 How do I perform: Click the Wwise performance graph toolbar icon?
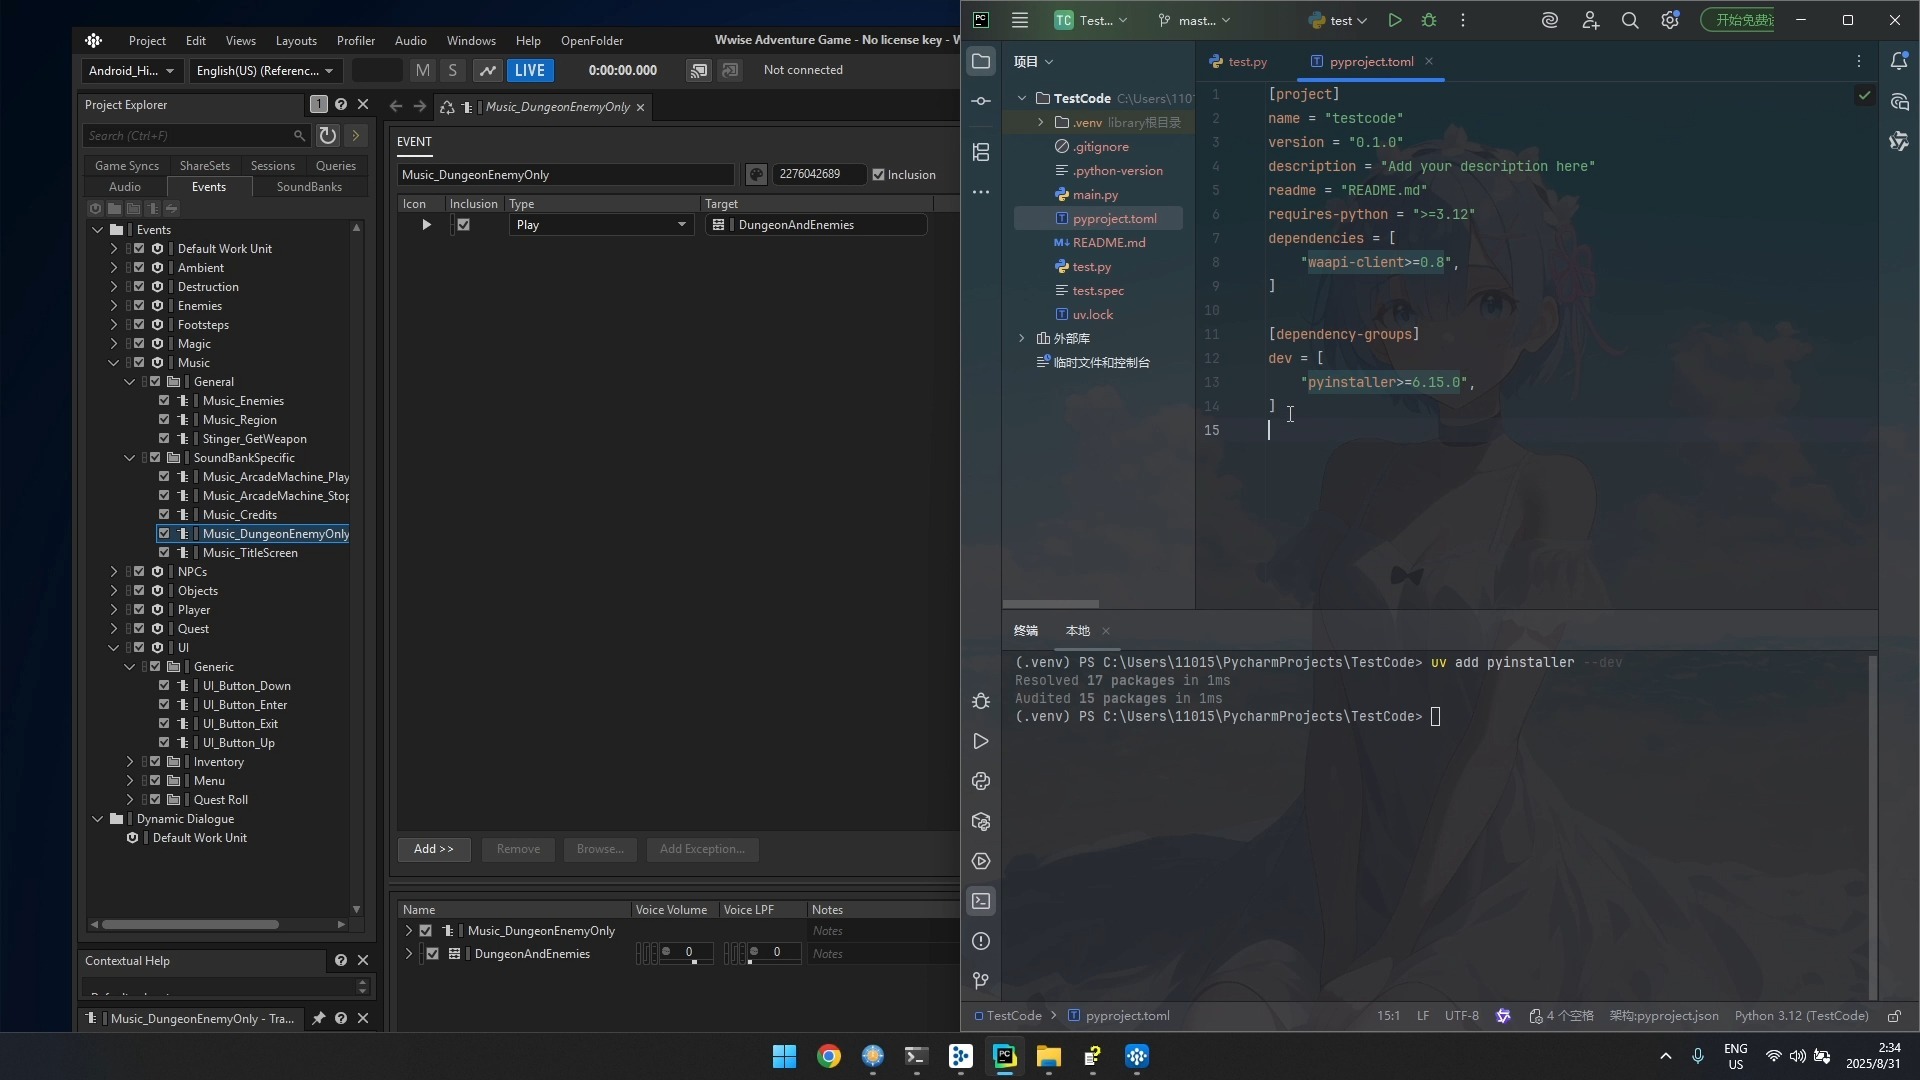click(487, 70)
